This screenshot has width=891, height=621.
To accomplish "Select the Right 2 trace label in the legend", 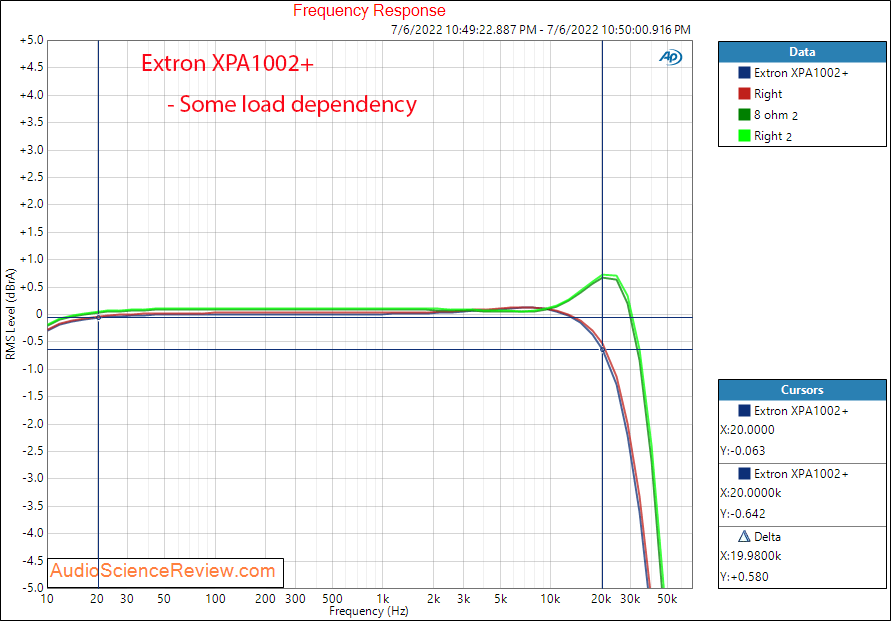I will (x=773, y=136).
